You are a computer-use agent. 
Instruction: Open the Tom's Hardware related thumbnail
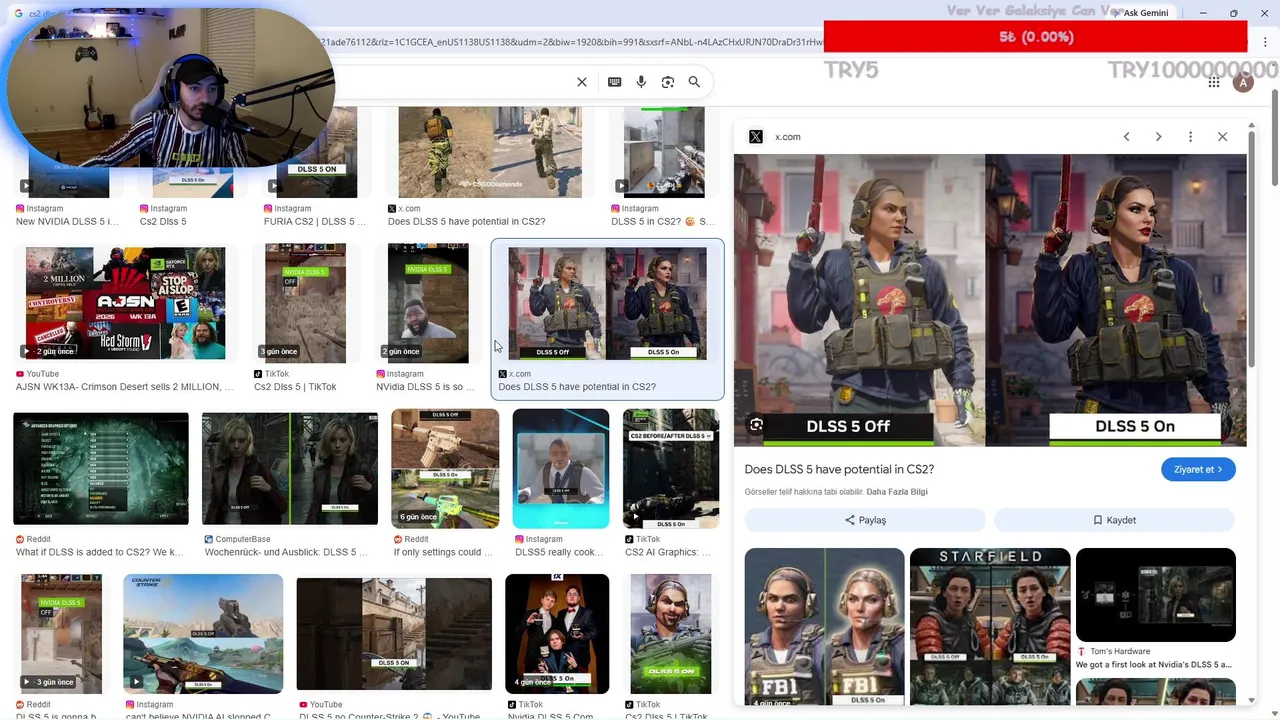click(x=1156, y=595)
